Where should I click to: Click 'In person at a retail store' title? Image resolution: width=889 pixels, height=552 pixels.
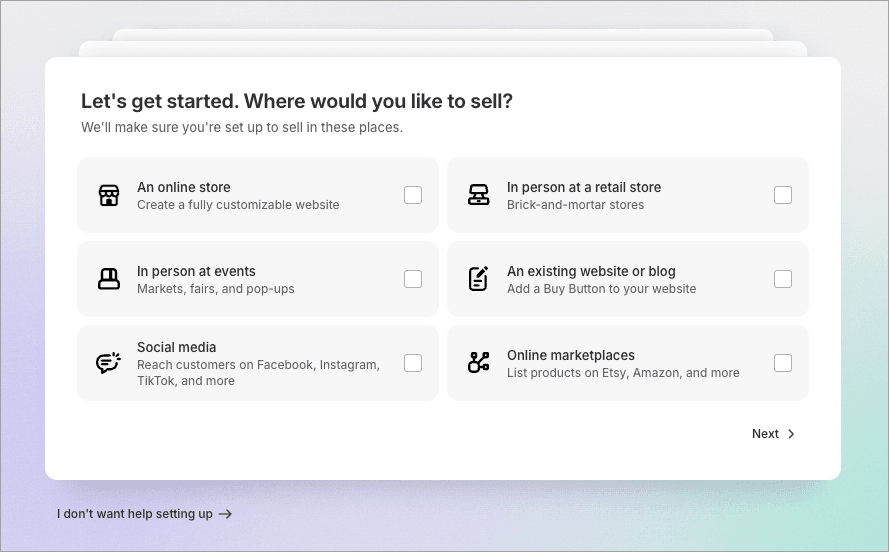click(584, 187)
